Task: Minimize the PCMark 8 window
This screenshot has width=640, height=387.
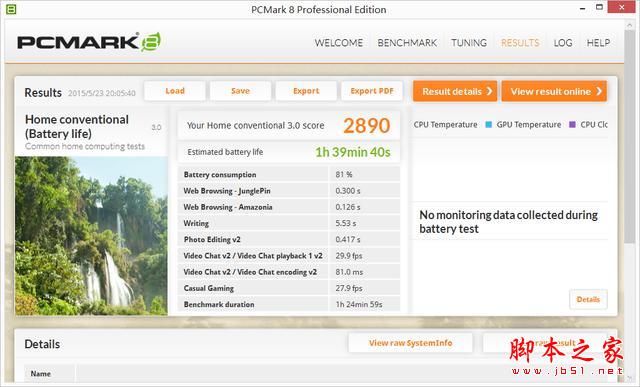Action: click(582, 8)
